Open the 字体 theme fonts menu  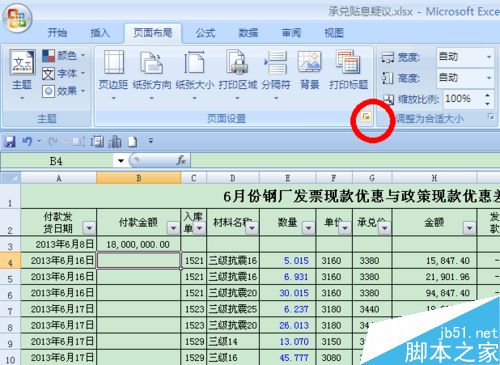point(64,73)
